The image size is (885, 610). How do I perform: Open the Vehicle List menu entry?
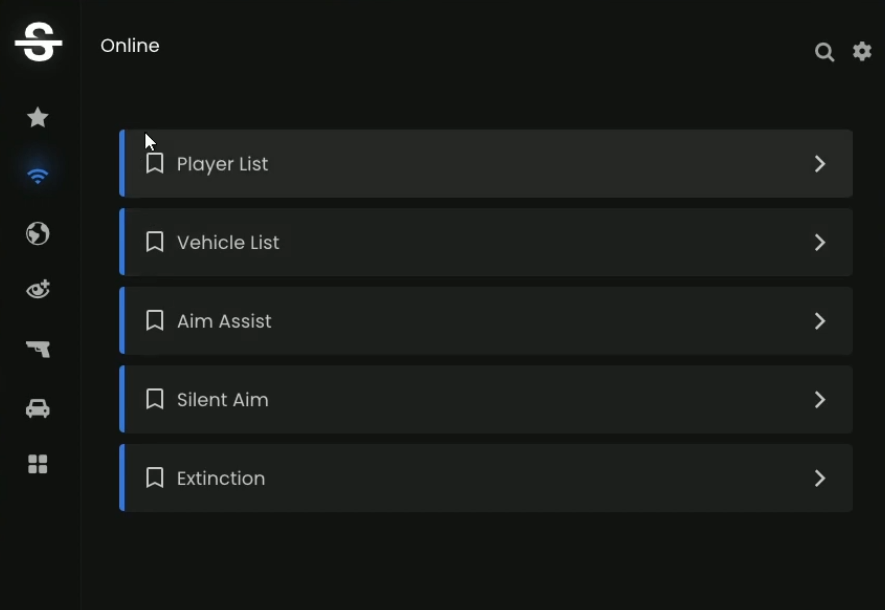click(228, 243)
